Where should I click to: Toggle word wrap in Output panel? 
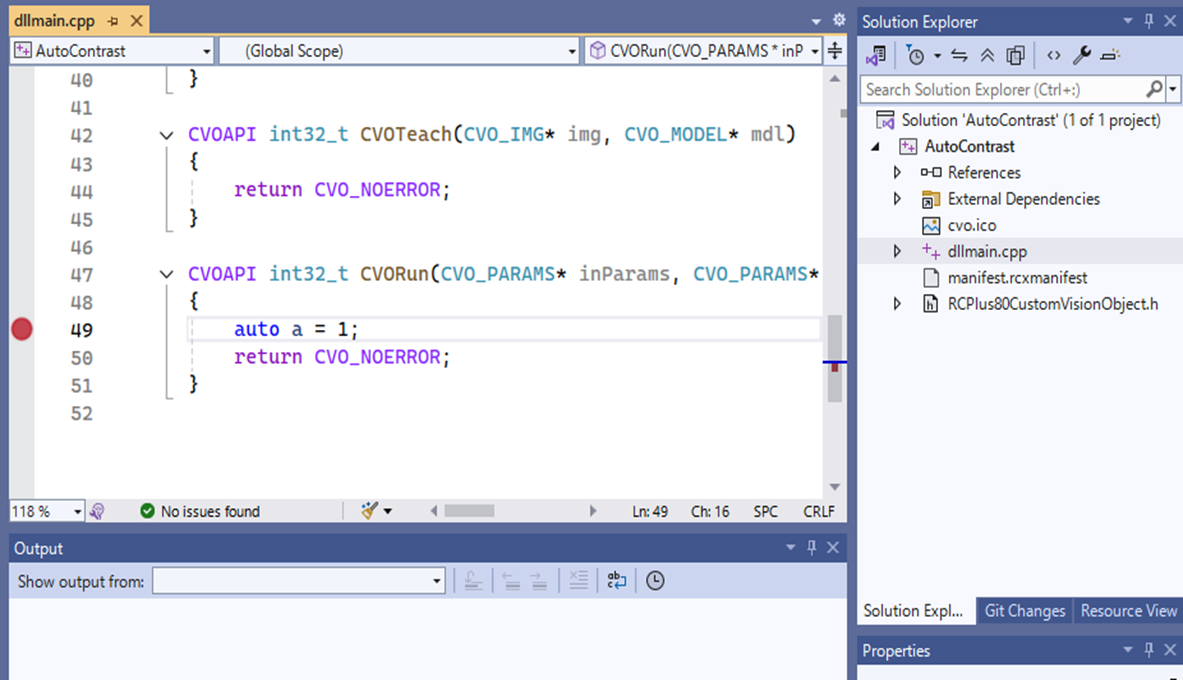(x=617, y=581)
